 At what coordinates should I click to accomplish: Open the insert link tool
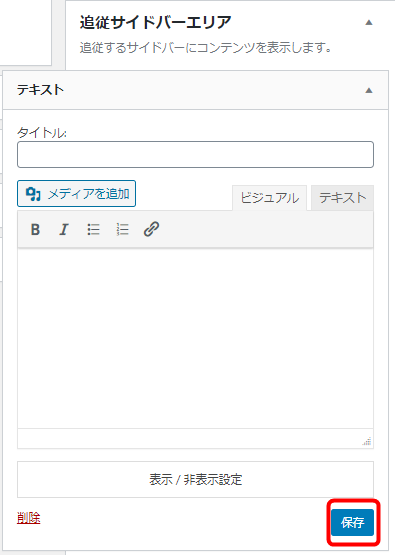coord(151,229)
